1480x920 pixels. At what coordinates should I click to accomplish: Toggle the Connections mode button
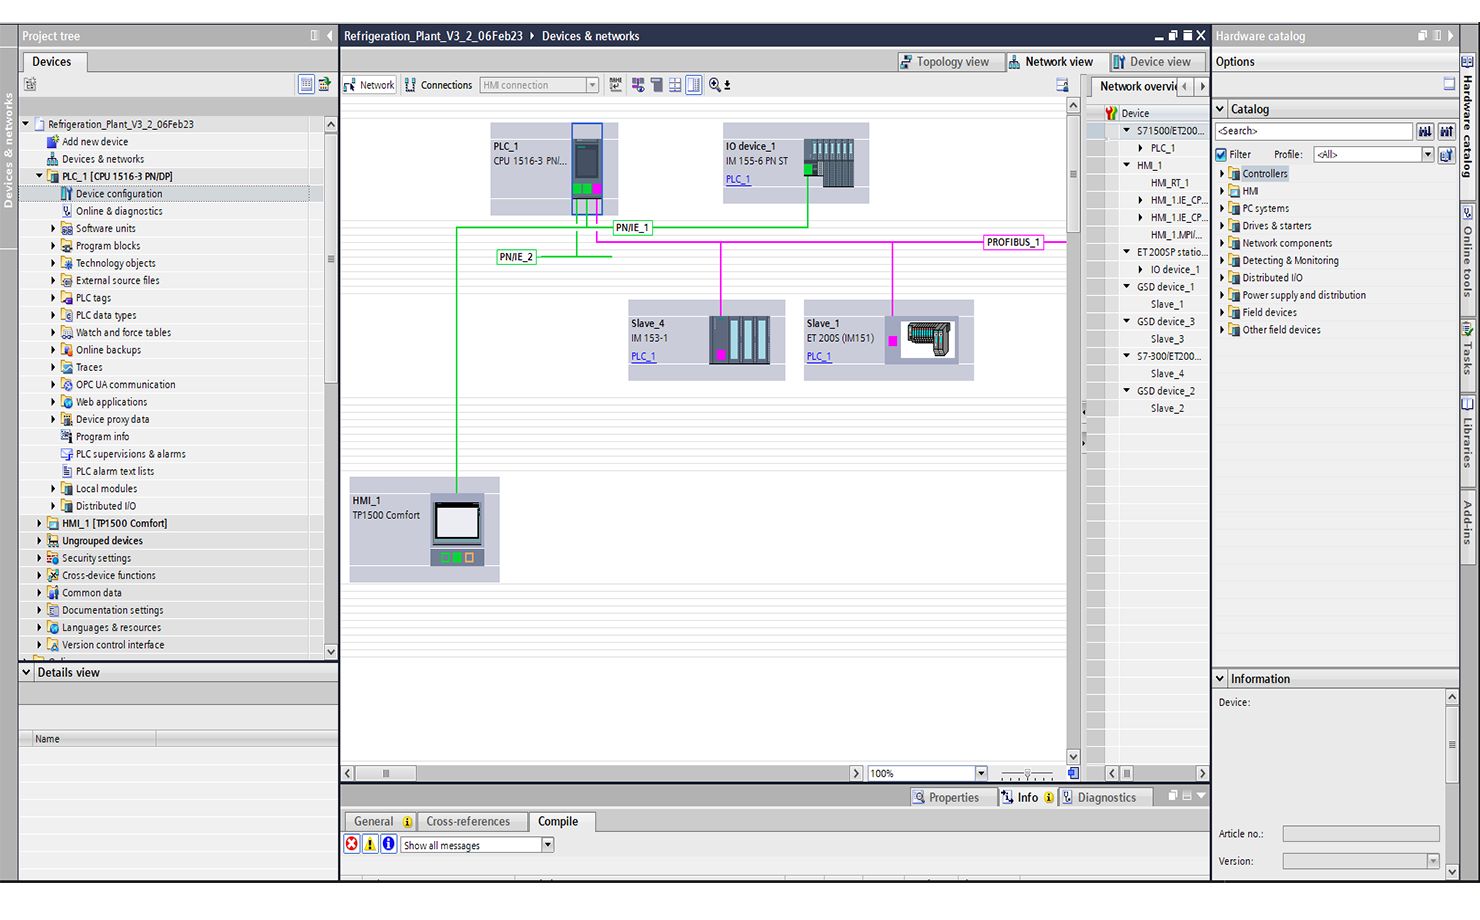438,85
